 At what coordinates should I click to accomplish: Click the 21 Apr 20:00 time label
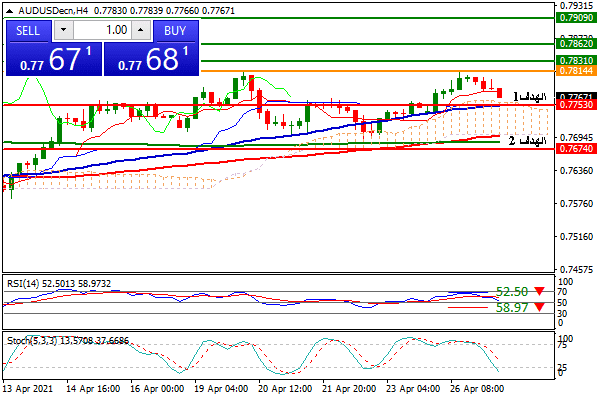[349, 389]
